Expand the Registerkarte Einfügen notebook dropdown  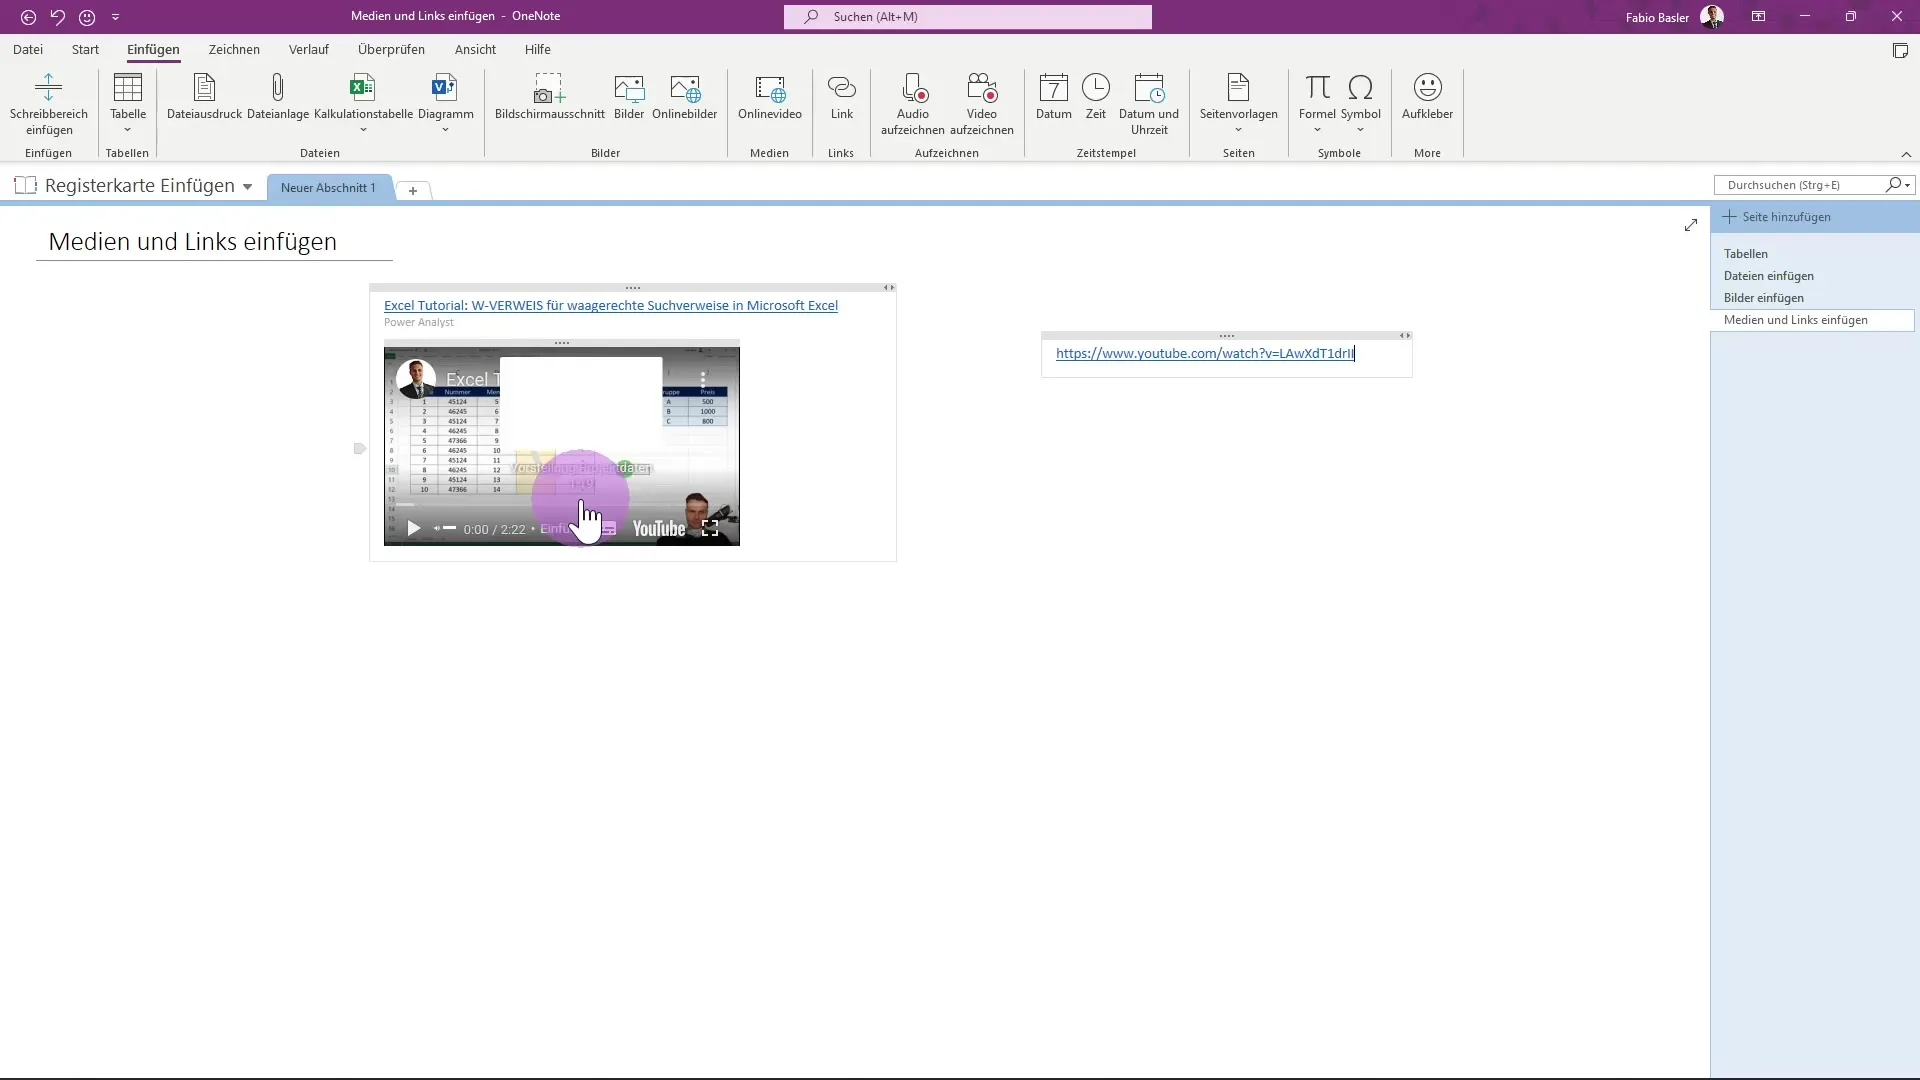click(x=247, y=186)
